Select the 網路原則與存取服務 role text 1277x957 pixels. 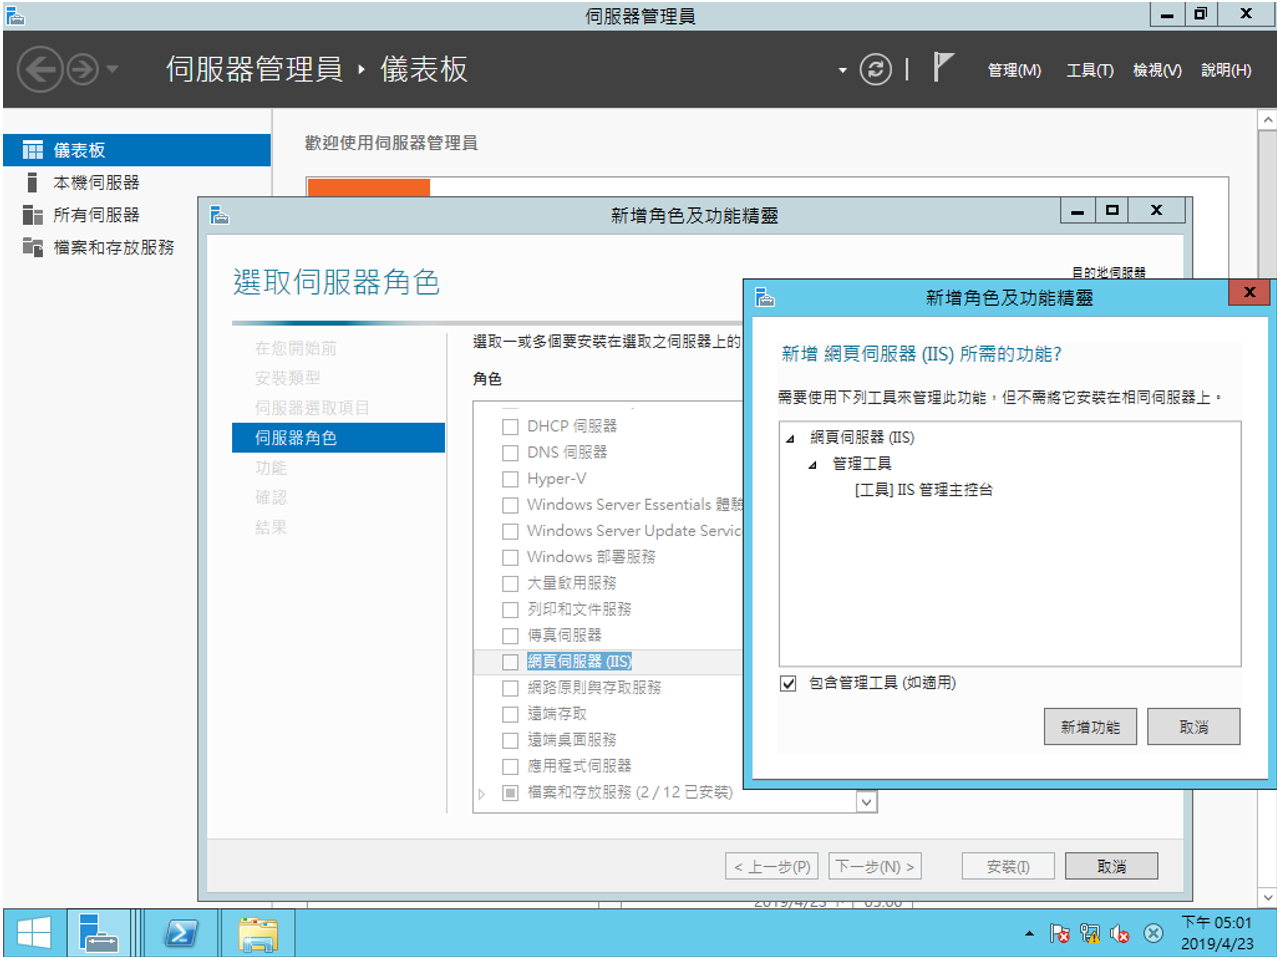[x=594, y=688]
